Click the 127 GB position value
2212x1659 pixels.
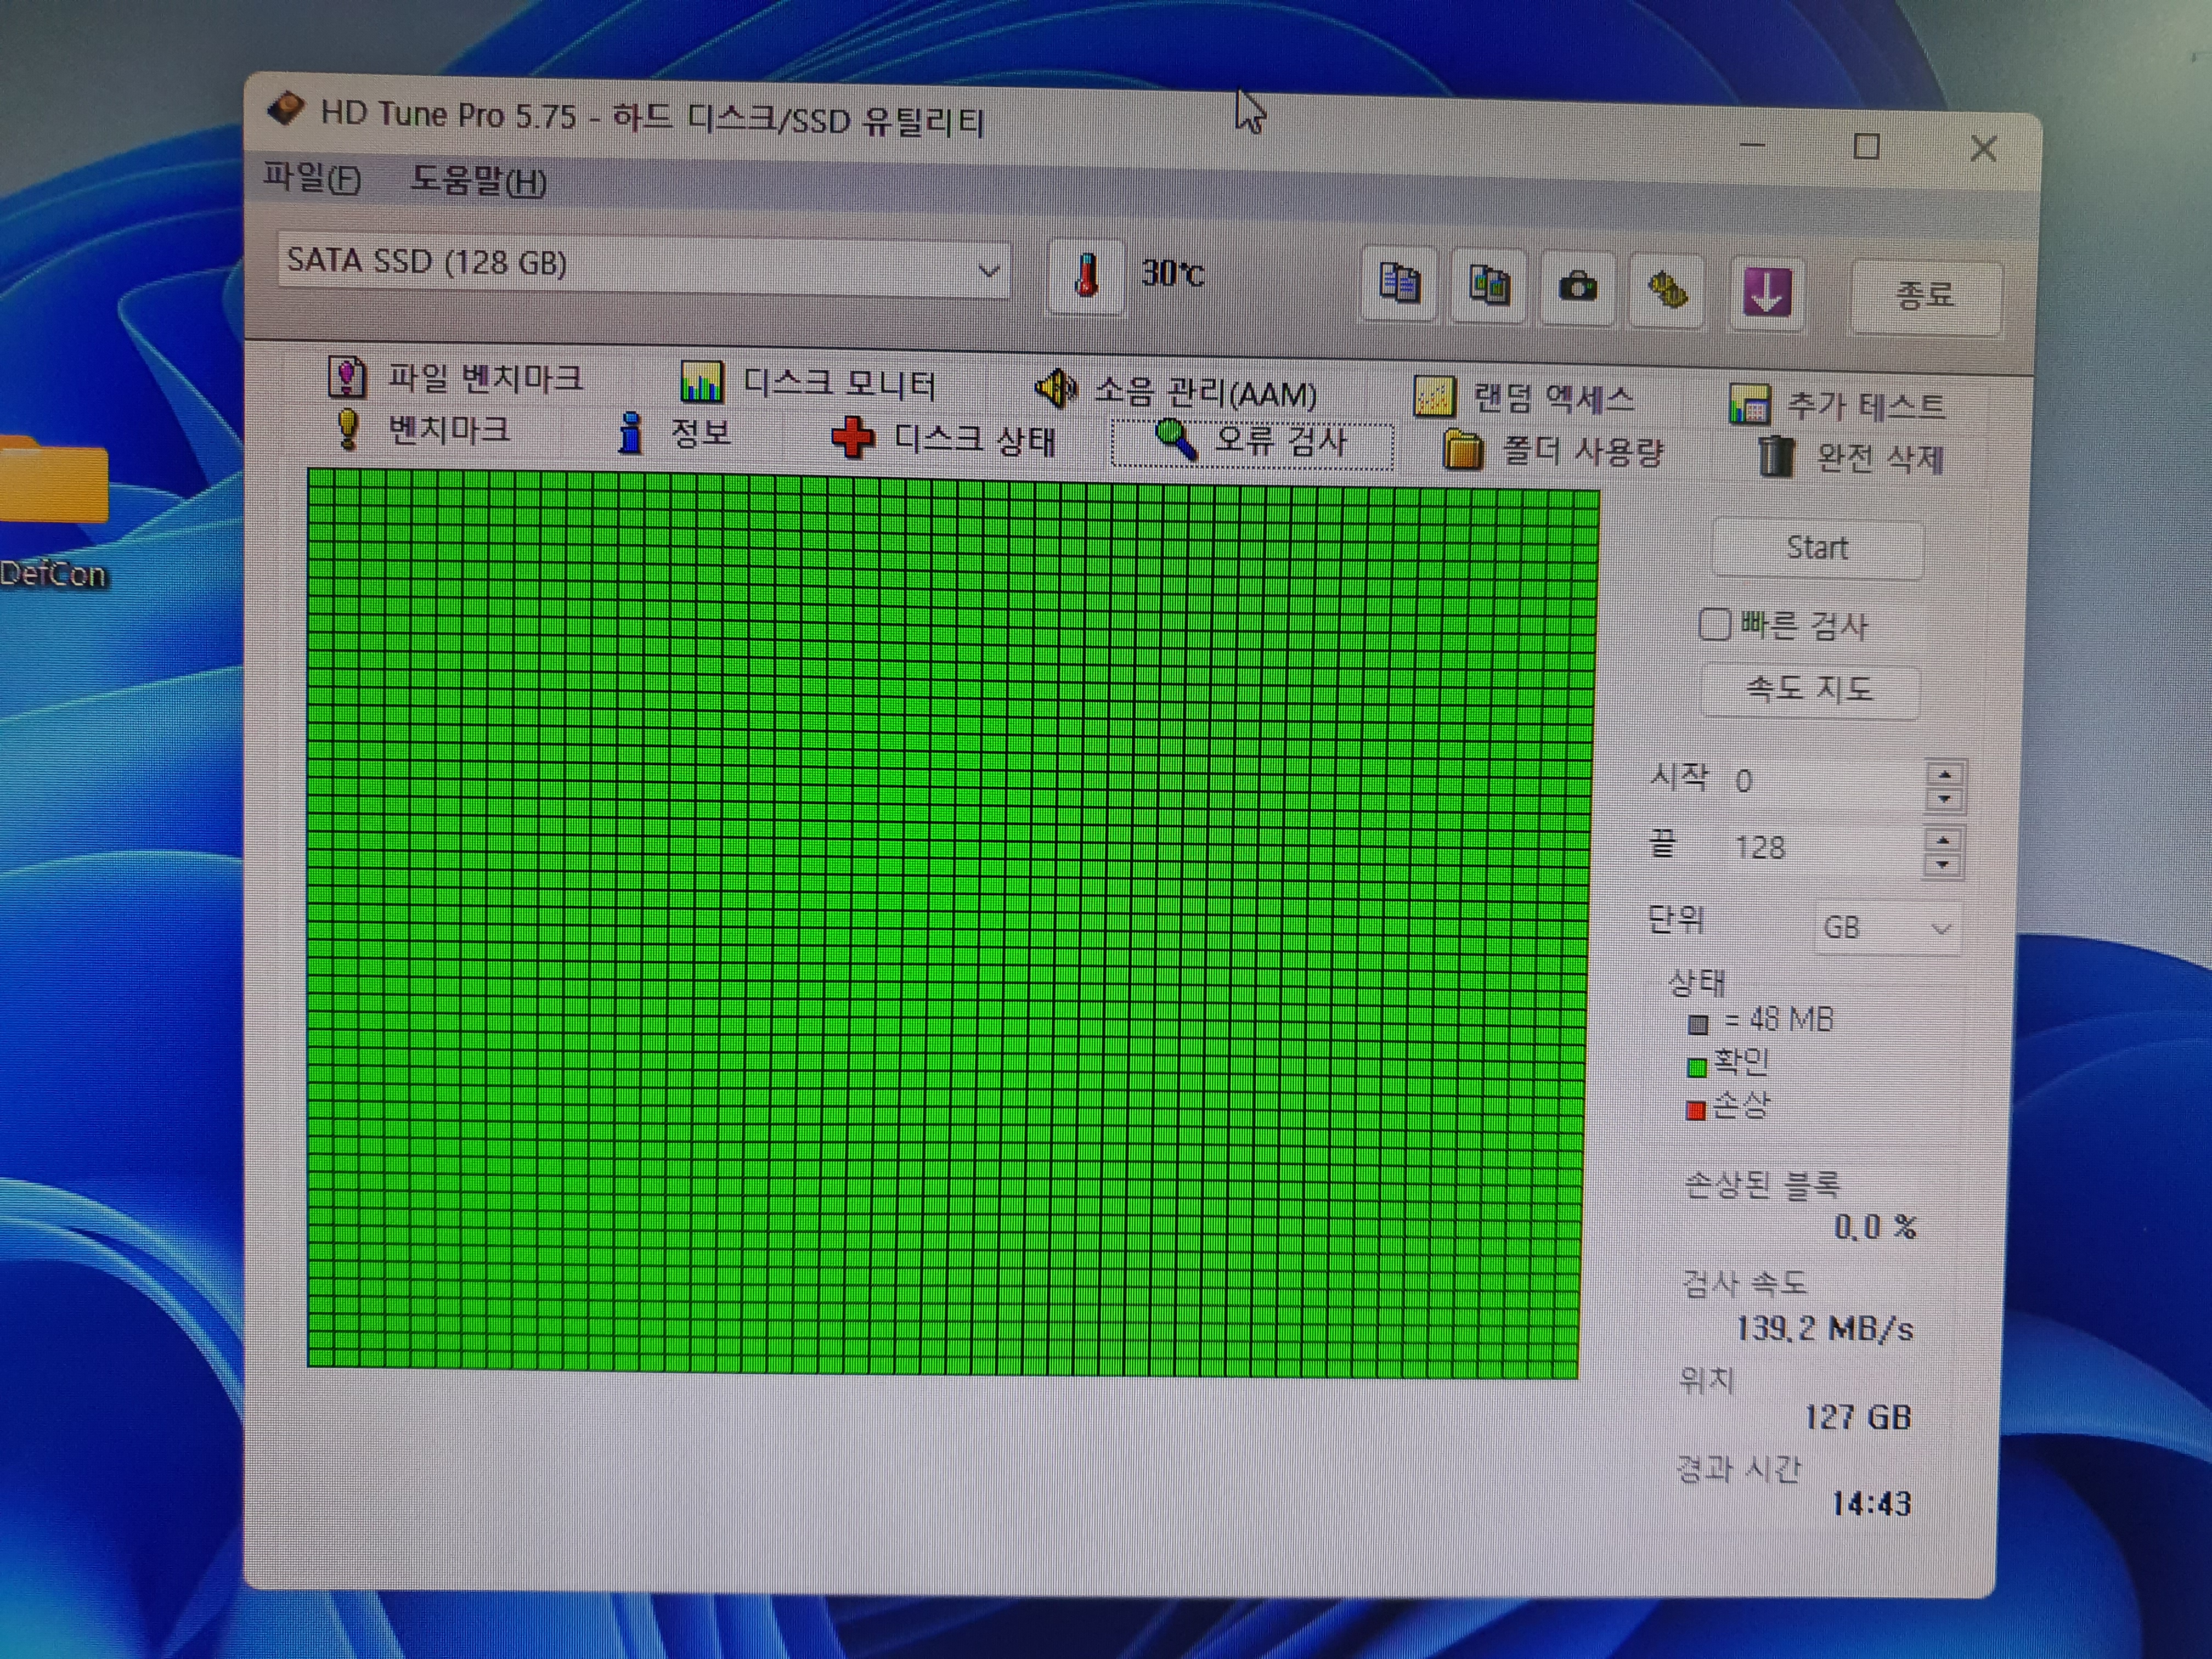(1857, 1417)
